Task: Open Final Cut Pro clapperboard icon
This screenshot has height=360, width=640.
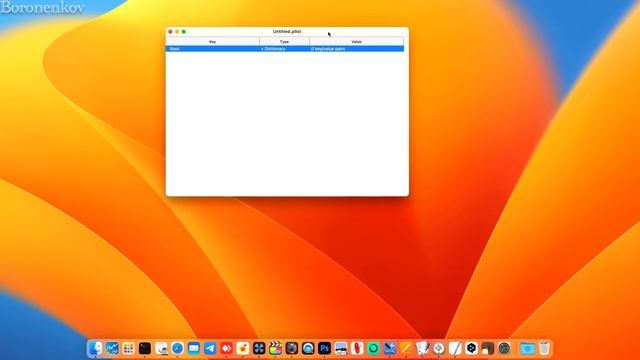Action: pyautogui.click(x=275, y=348)
